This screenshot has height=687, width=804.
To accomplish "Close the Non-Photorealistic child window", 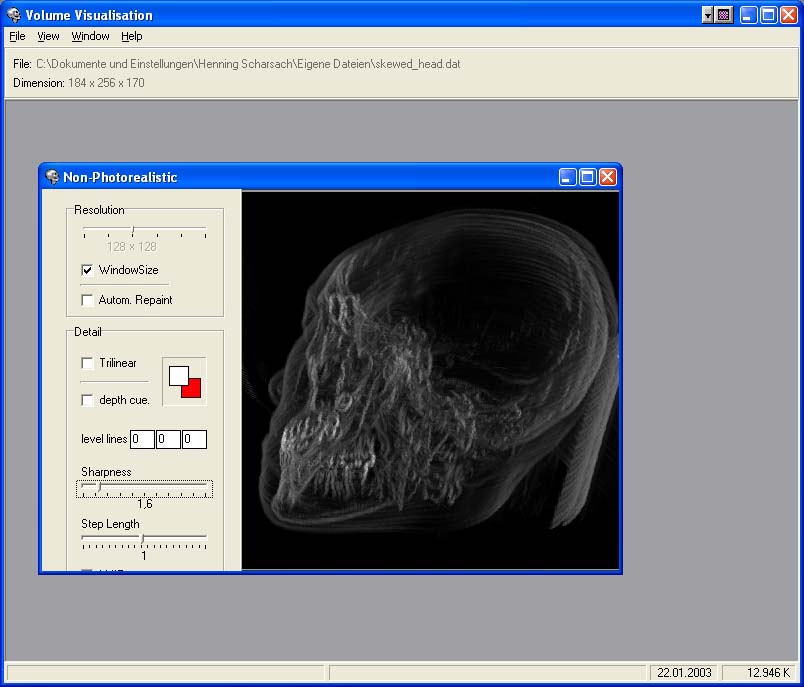I will pos(607,177).
